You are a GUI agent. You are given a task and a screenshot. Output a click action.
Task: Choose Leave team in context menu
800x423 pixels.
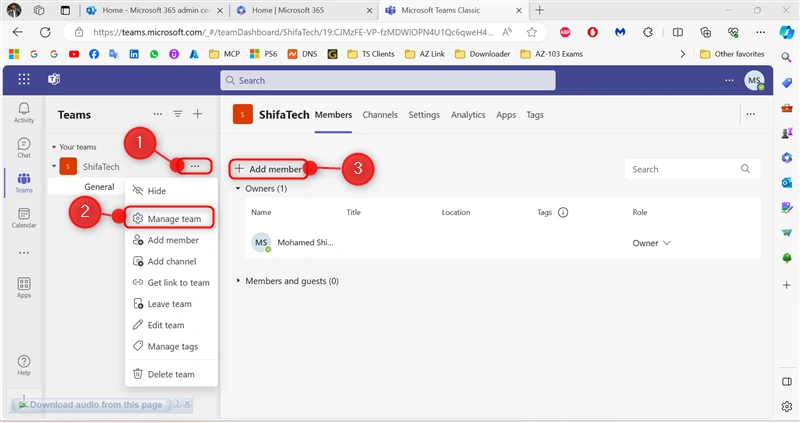pos(171,304)
